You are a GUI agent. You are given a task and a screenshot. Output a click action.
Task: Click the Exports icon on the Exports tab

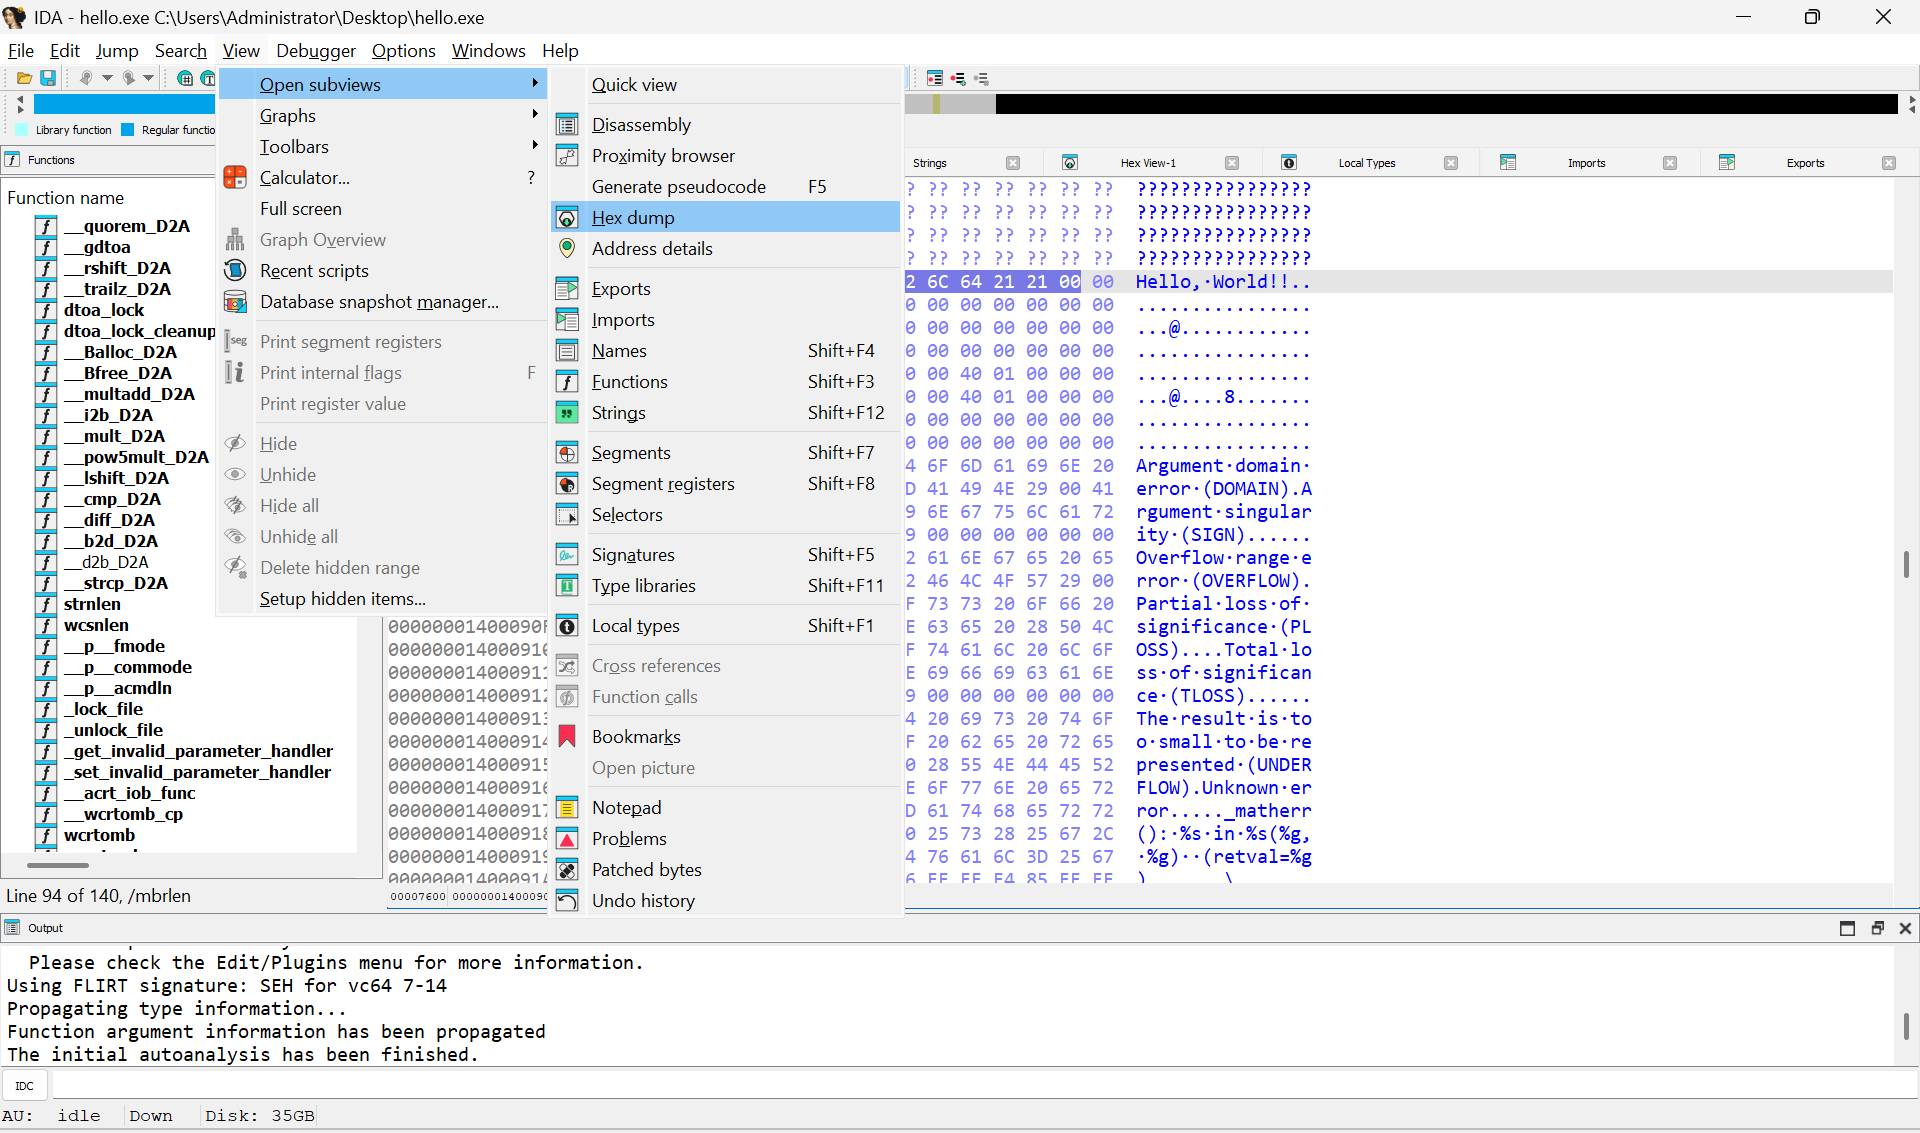[x=1729, y=162]
